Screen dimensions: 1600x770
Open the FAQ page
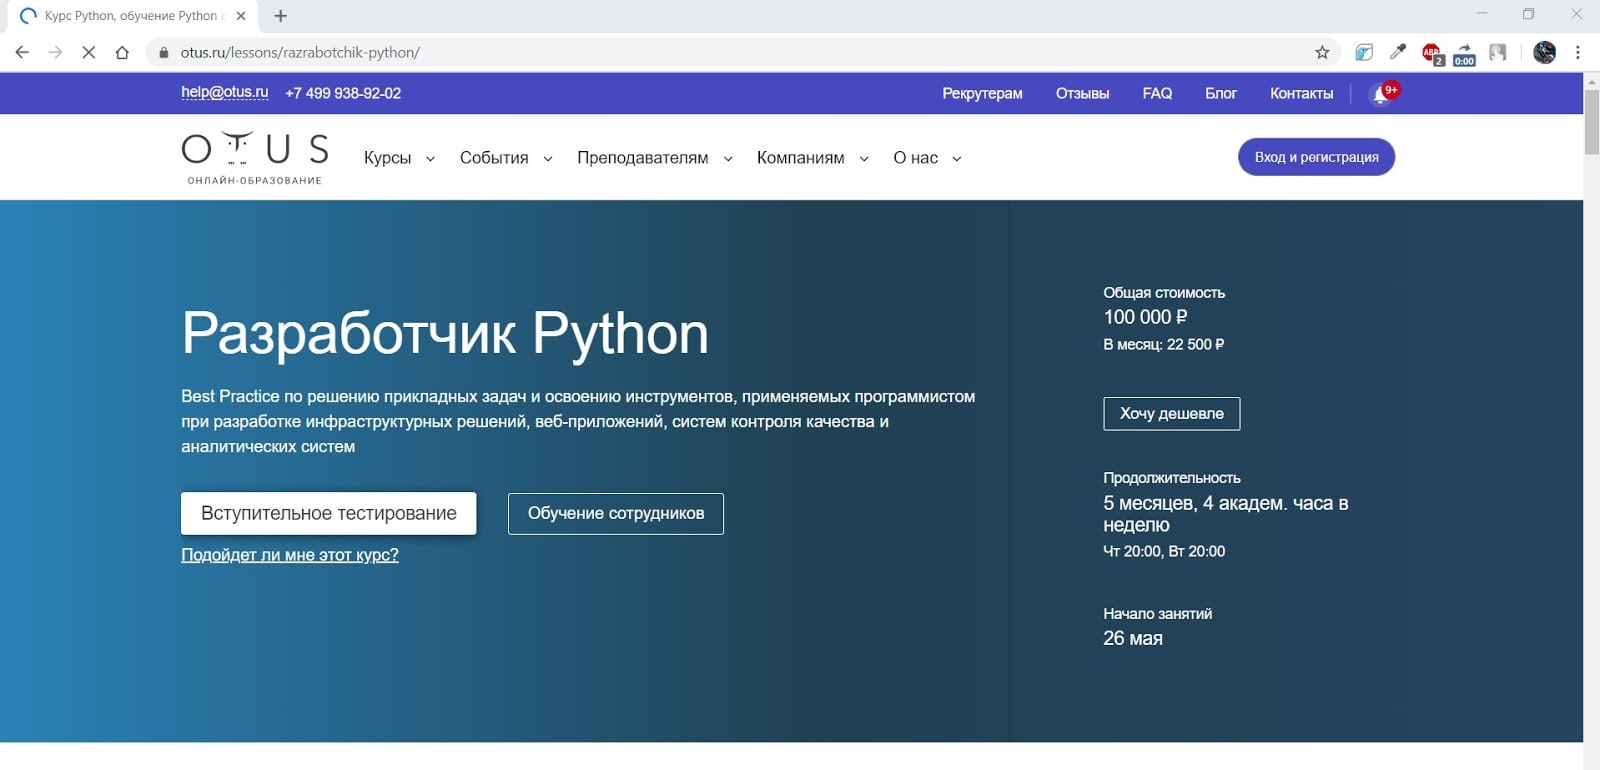click(x=1157, y=93)
